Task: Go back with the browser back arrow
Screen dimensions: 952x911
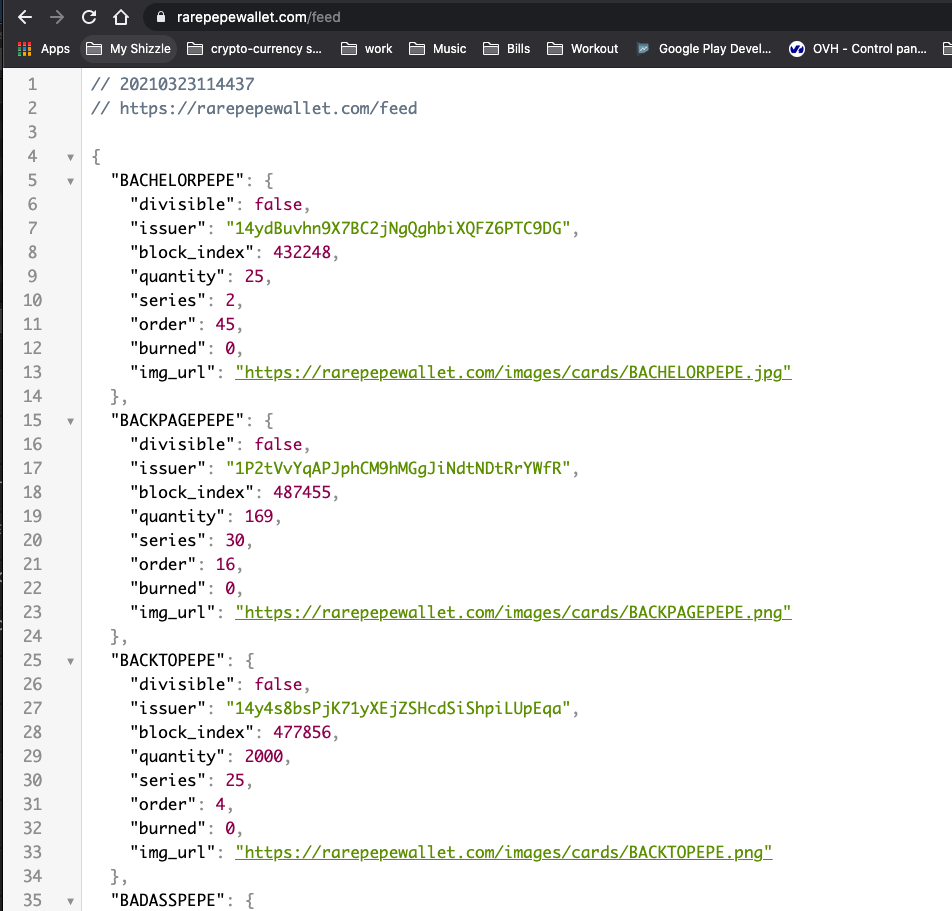Action: [x=25, y=17]
